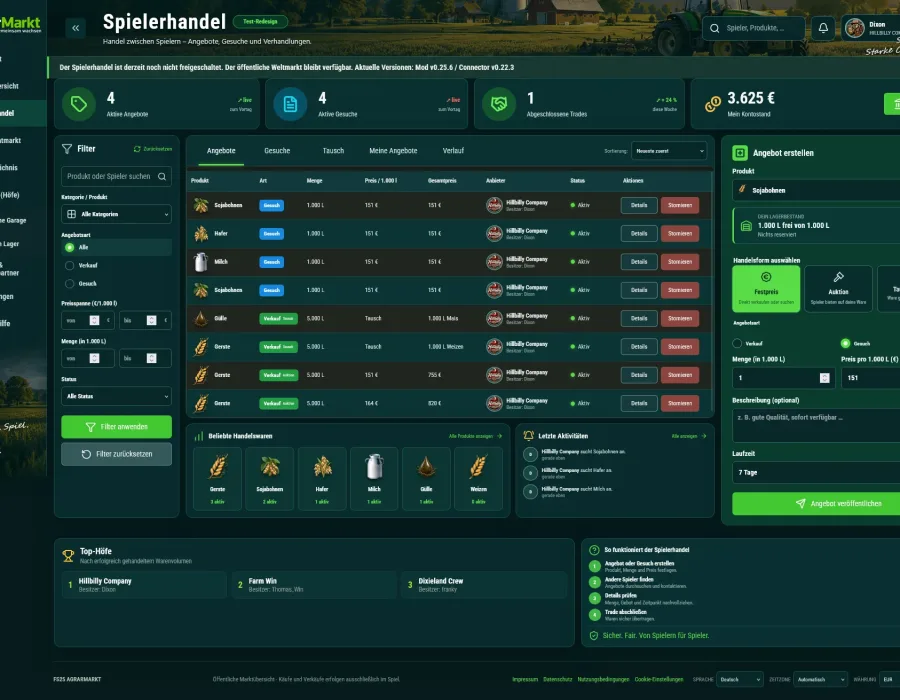900x700 pixels.
Task: Select the Milch card in Beliebte Handelswaren
Action: click(374, 479)
